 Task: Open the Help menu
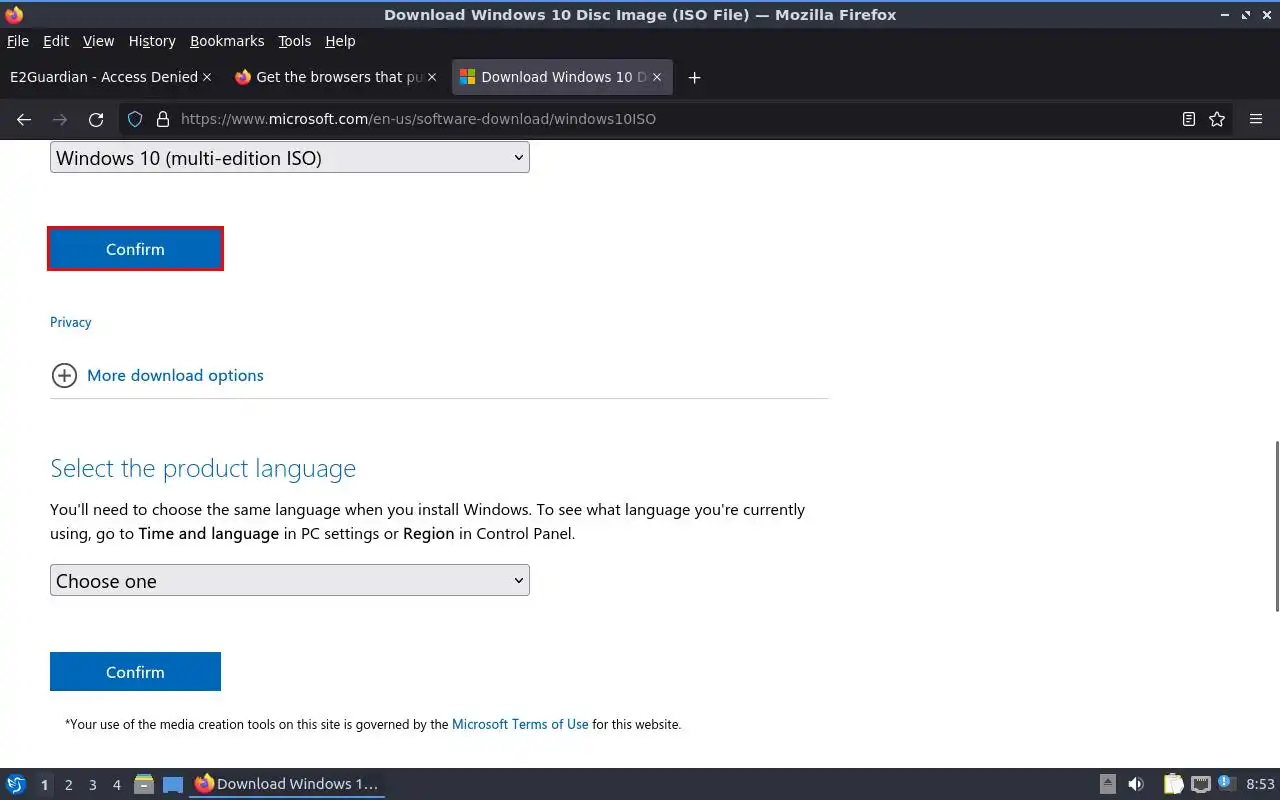tap(340, 41)
